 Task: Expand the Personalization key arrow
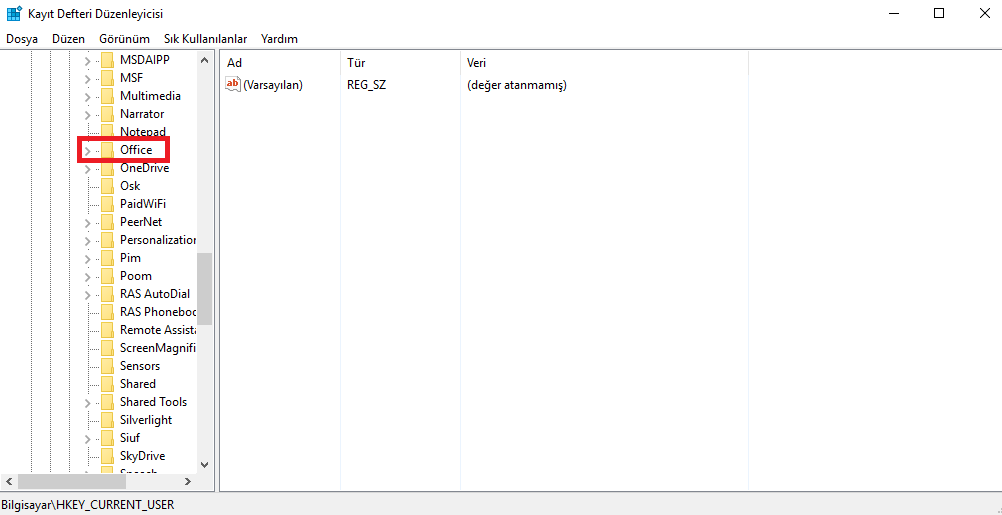click(87, 240)
